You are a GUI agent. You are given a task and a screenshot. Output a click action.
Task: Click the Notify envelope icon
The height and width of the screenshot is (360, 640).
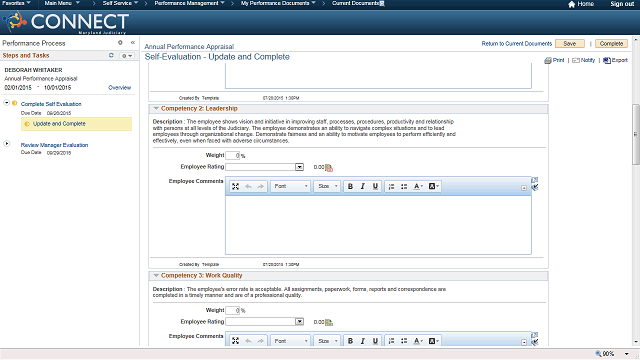(576, 60)
